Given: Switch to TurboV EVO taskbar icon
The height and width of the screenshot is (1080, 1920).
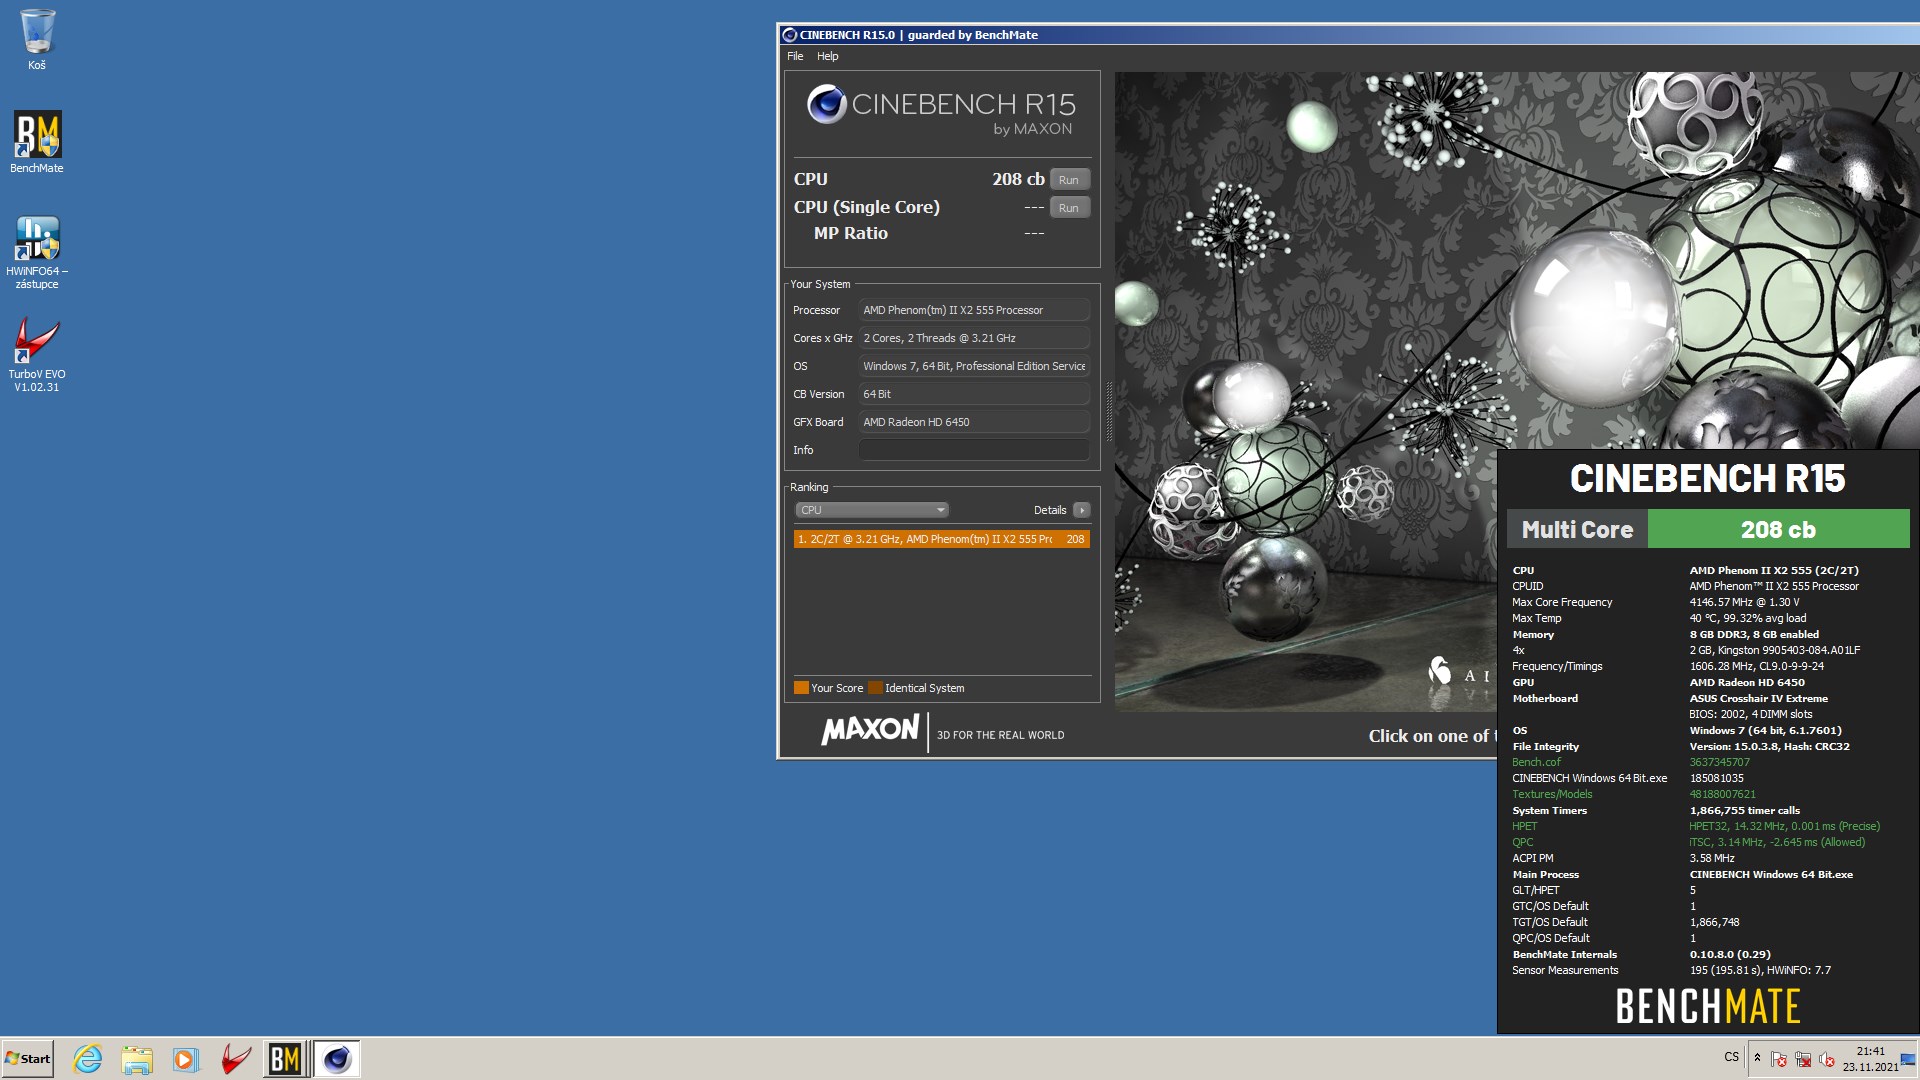Looking at the screenshot, I should [236, 1059].
